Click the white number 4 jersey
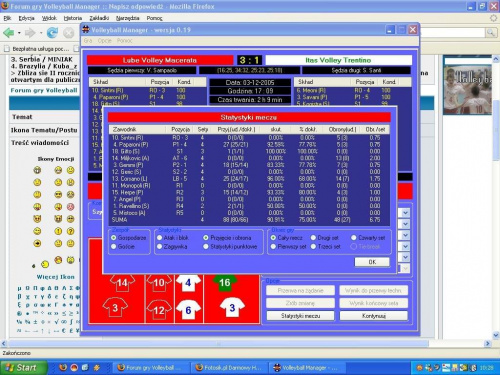The height and width of the screenshot is (375, 500). [x=188, y=282]
